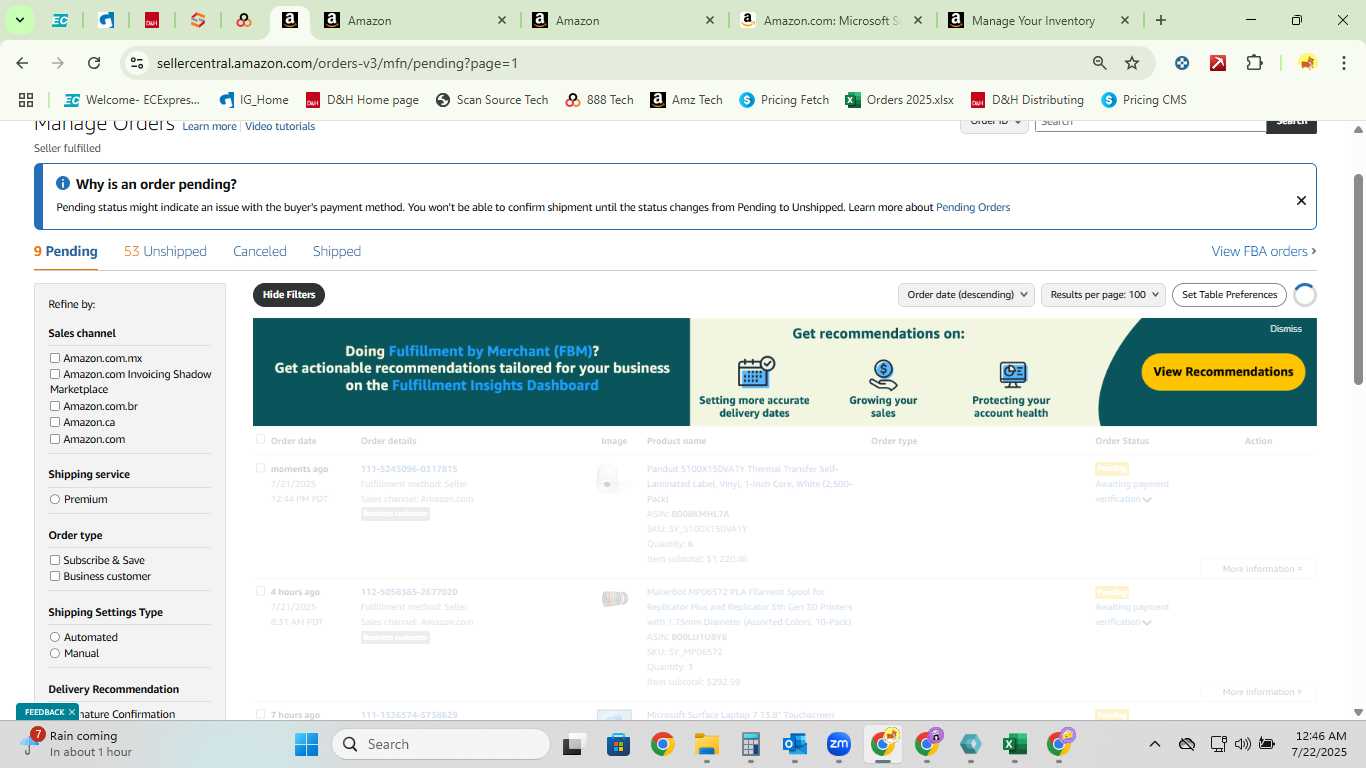Viewport: 1366px width, 768px height.
Task: Check the Amazon.ca sales channel
Action: click(55, 422)
